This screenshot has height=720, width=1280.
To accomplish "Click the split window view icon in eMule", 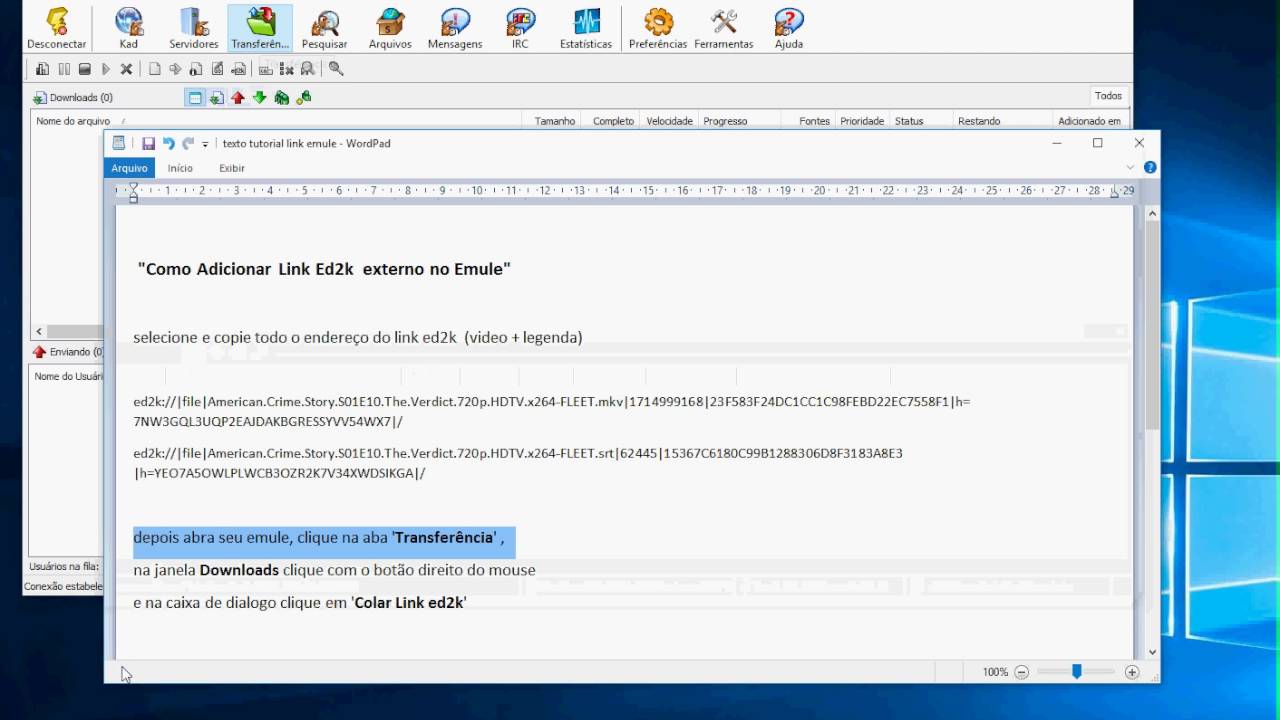I will pyautogui.click(x=195, y=97).
